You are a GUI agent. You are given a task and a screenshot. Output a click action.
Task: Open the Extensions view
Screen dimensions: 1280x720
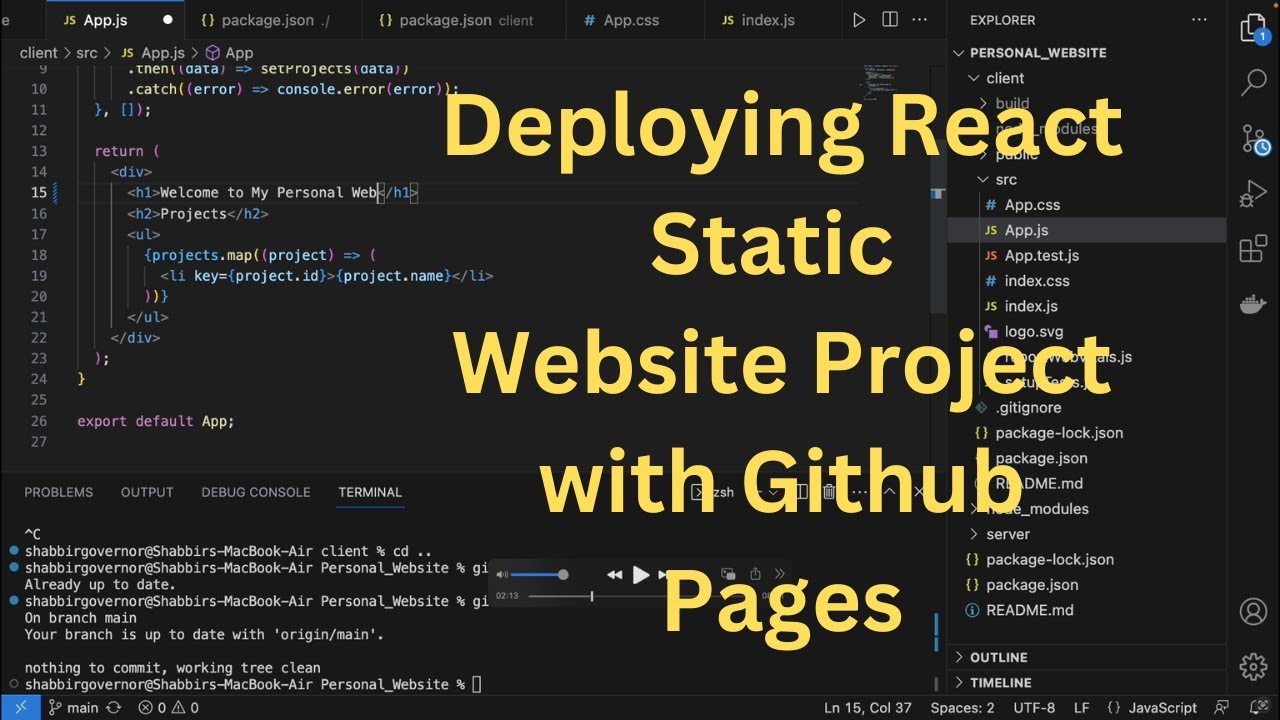(x=1253, y=249)
